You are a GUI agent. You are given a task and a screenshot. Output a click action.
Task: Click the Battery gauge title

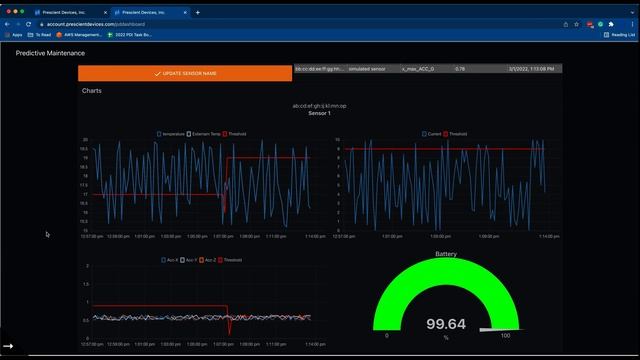(446, 254)
